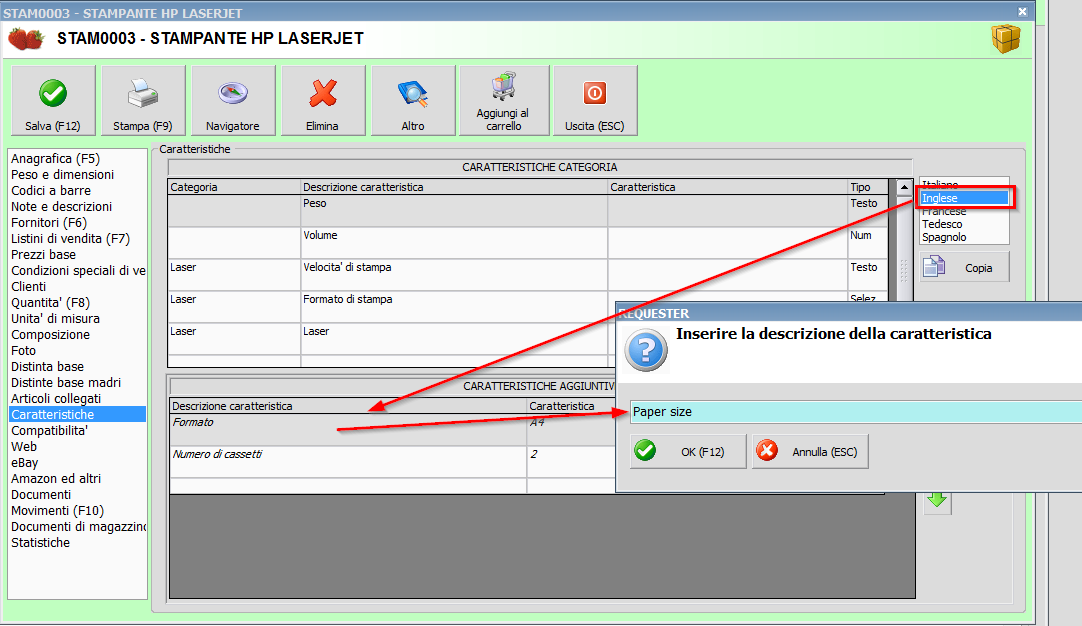Open the Altro magnifier button
The height and width of the screenshot is (626, 1082).
click(413, 101)
